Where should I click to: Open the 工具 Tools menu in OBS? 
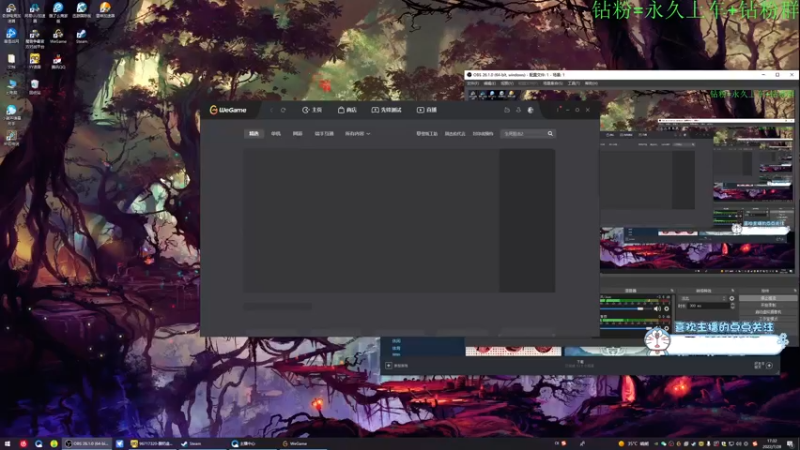point(574,84)
